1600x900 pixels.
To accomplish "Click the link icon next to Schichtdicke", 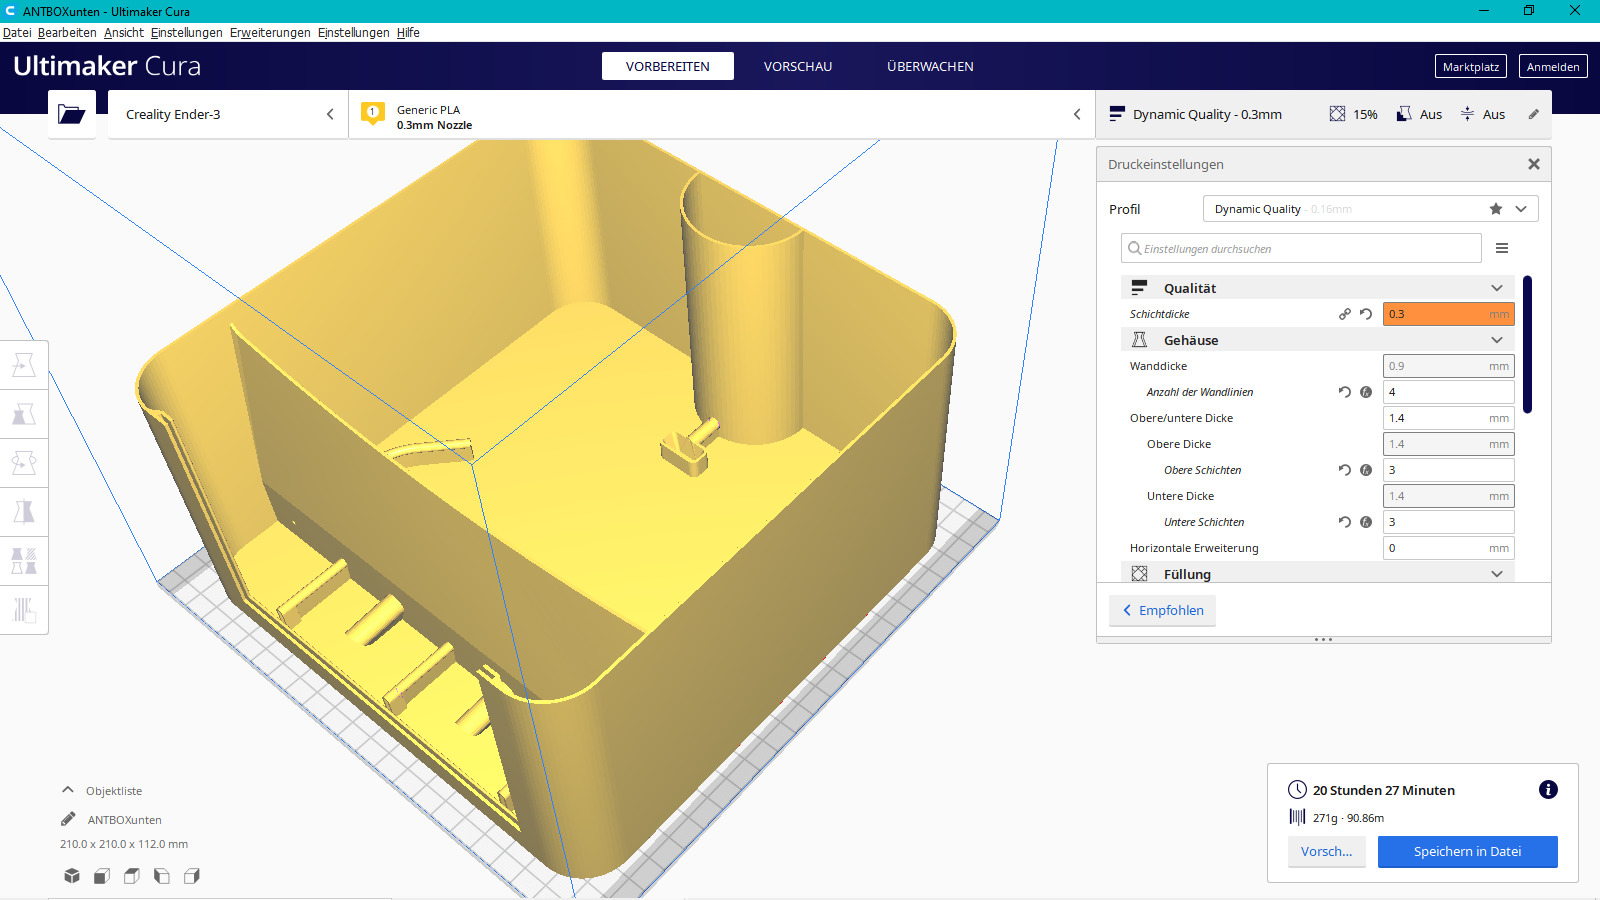I will tap(1345, 314).
